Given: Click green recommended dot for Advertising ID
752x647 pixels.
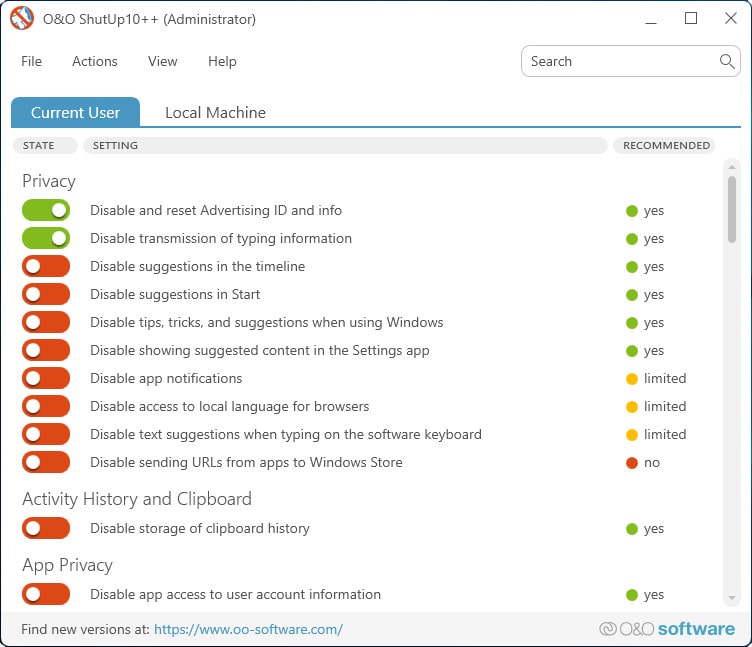Looking at the screenshot, I should point(632,211).
